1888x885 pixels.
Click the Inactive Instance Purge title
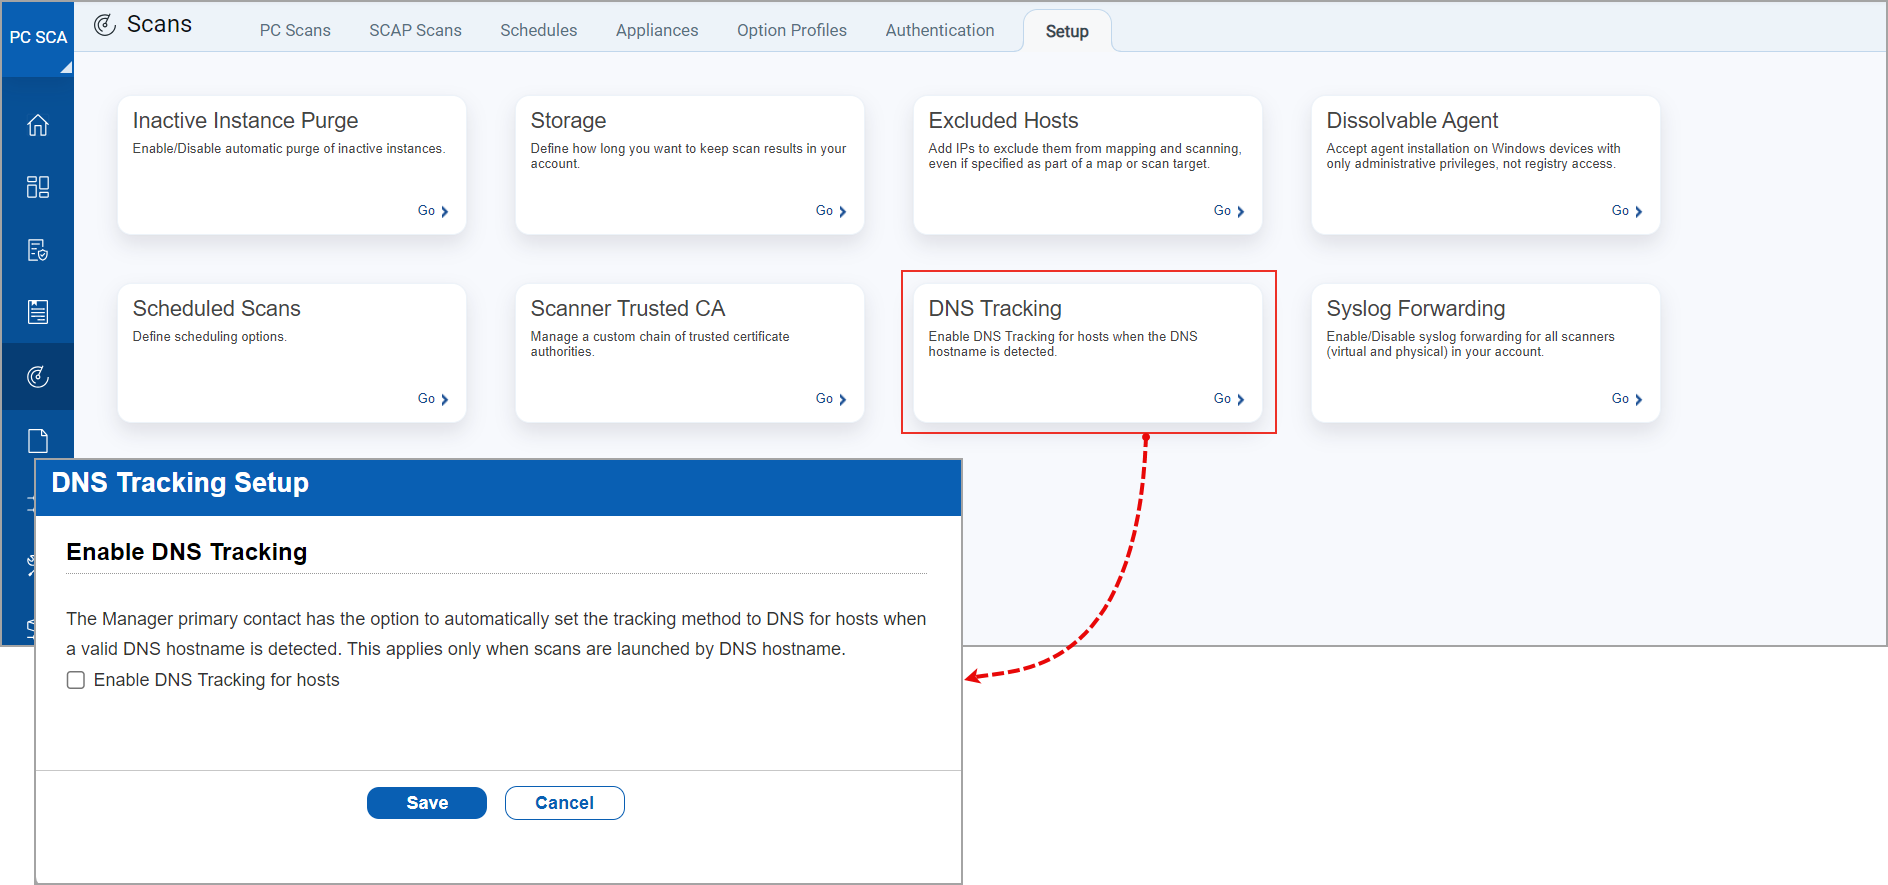point(245,120)
